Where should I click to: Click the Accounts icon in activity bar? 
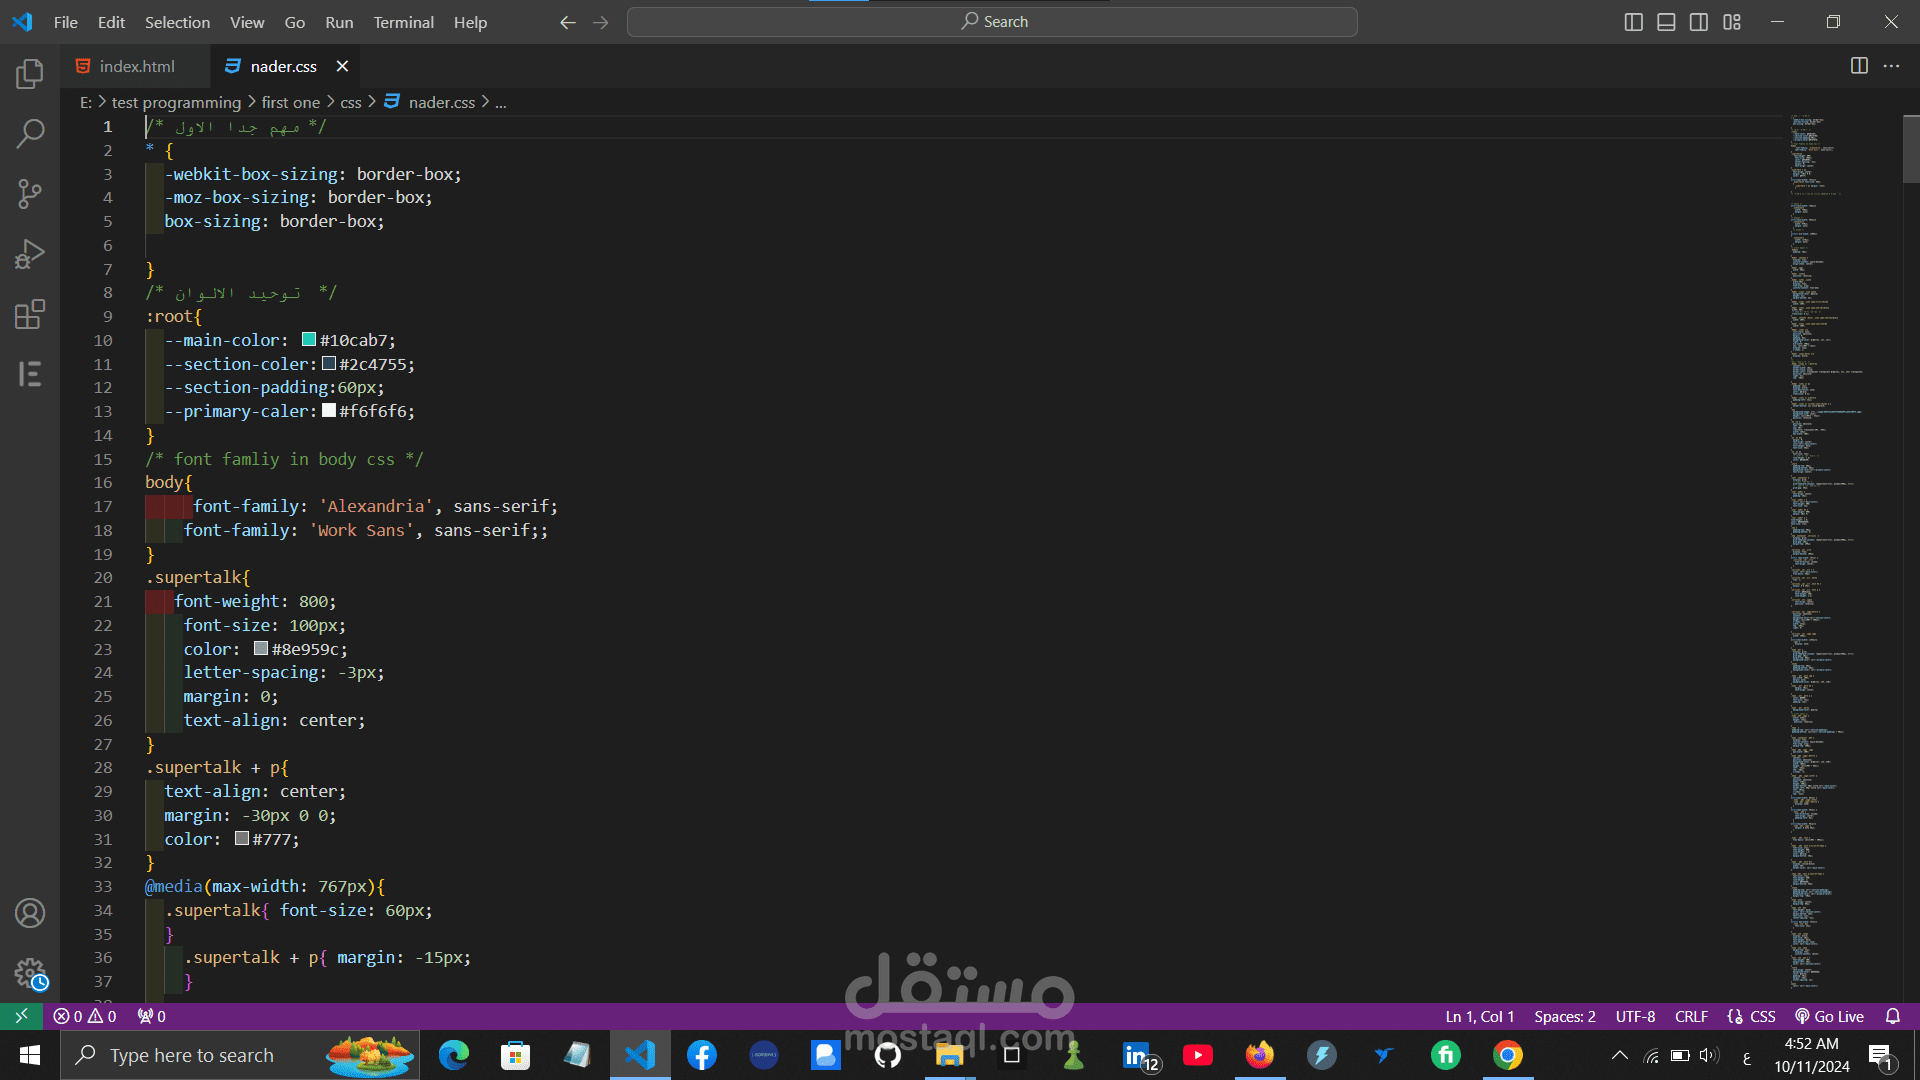[x=30, y=913]
